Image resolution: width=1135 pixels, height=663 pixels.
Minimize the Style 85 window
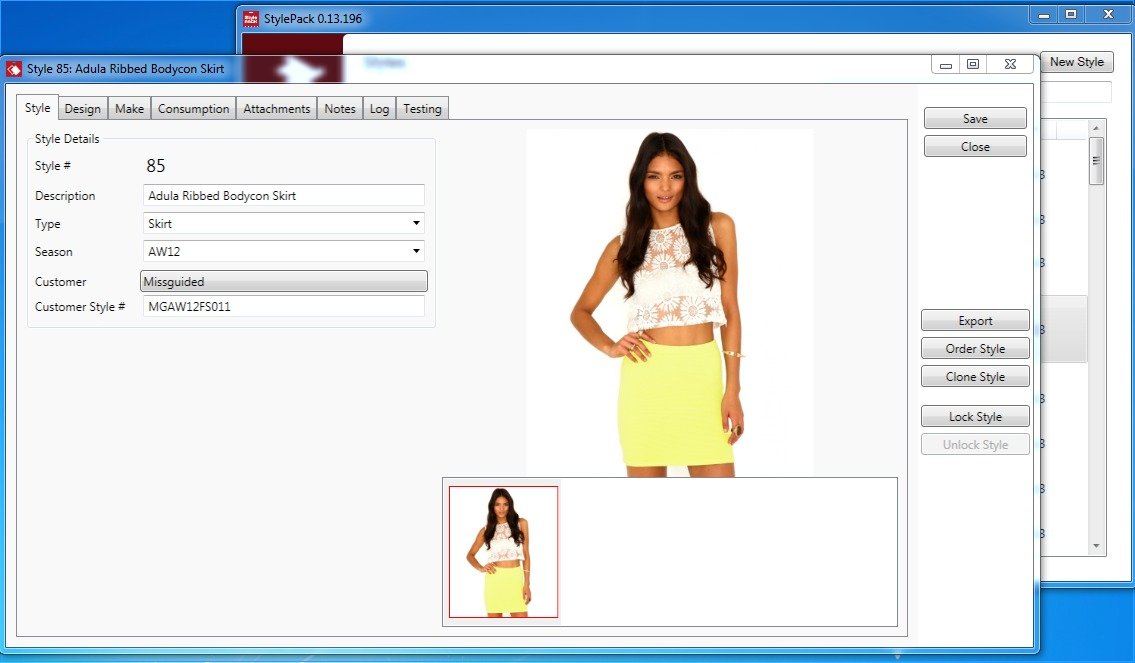[x=945, y=64]
